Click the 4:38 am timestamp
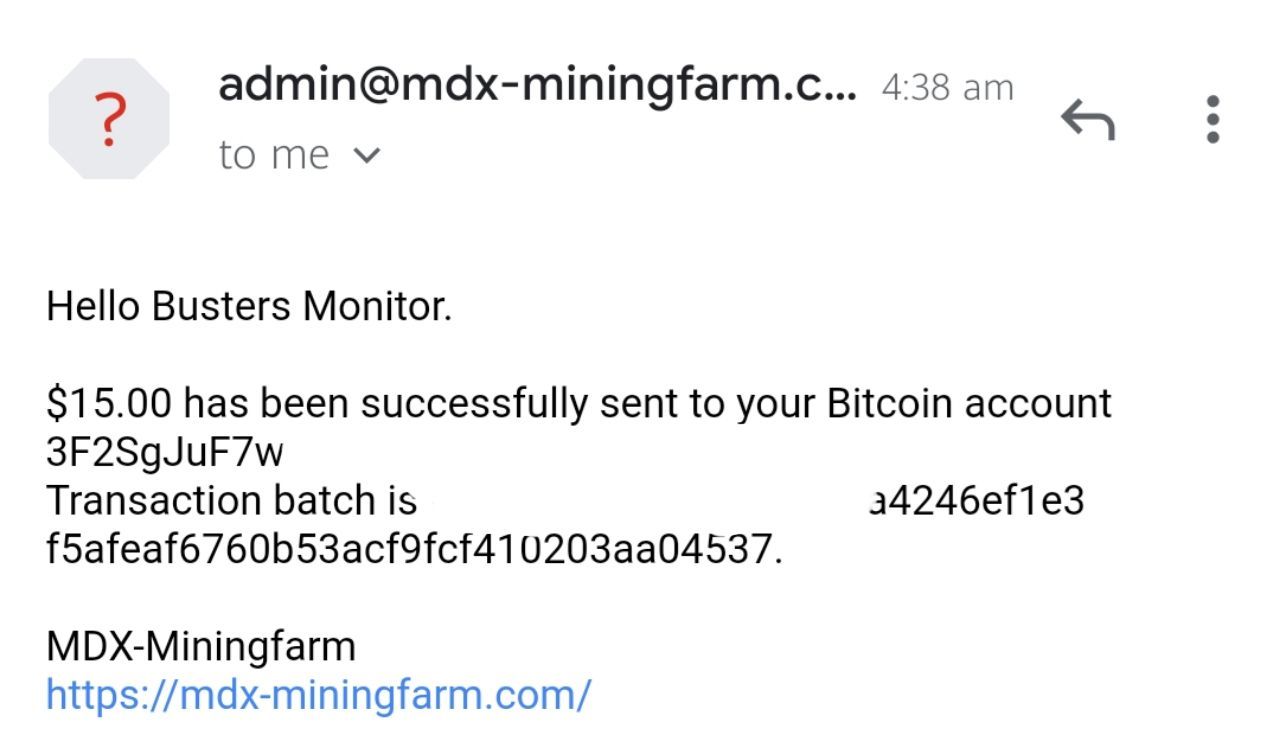 tap(947, 88)
